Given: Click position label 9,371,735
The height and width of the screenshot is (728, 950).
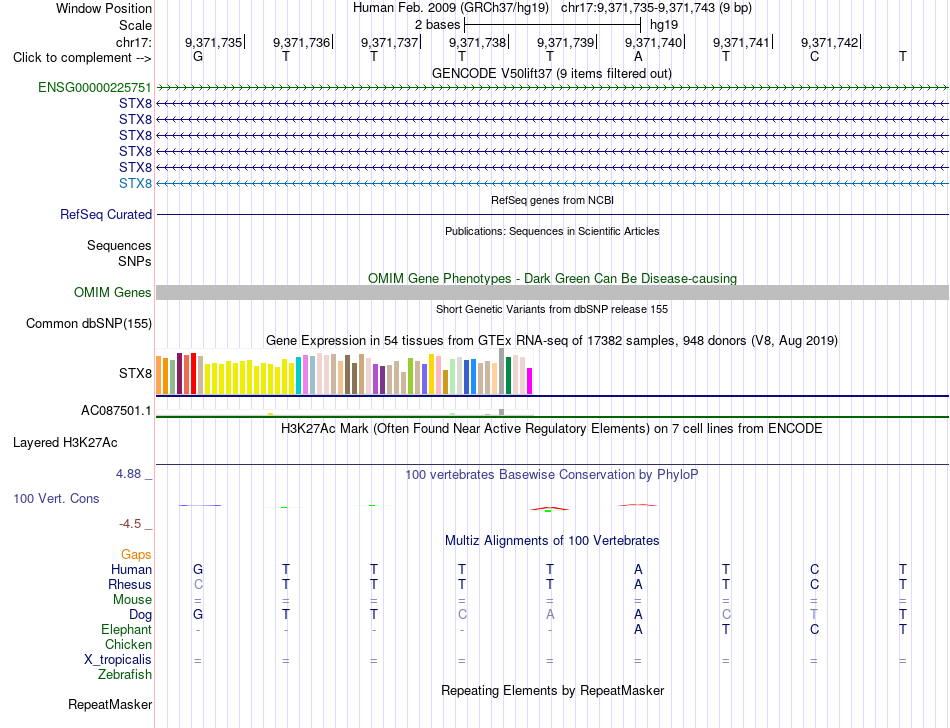Looking at the screenshot, I should tap(213, 42).
